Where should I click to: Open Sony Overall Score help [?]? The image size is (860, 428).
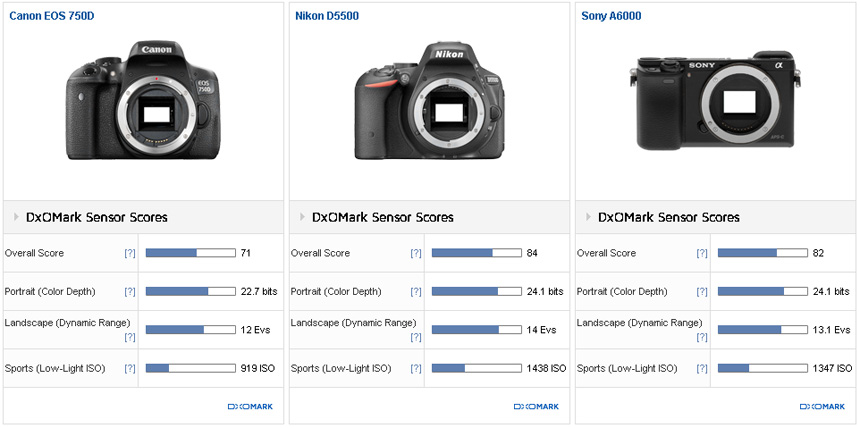[701, 254]
